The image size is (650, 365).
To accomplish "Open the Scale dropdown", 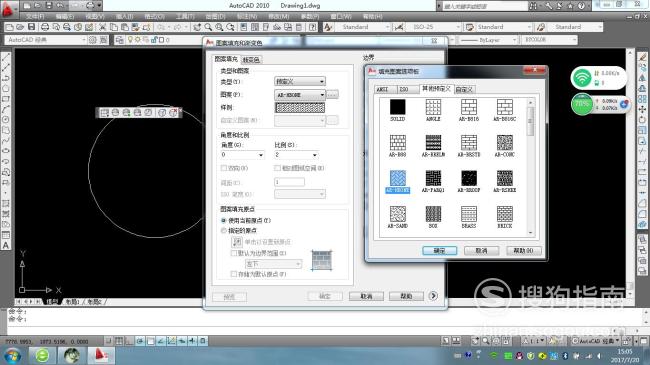I will 296,155.
